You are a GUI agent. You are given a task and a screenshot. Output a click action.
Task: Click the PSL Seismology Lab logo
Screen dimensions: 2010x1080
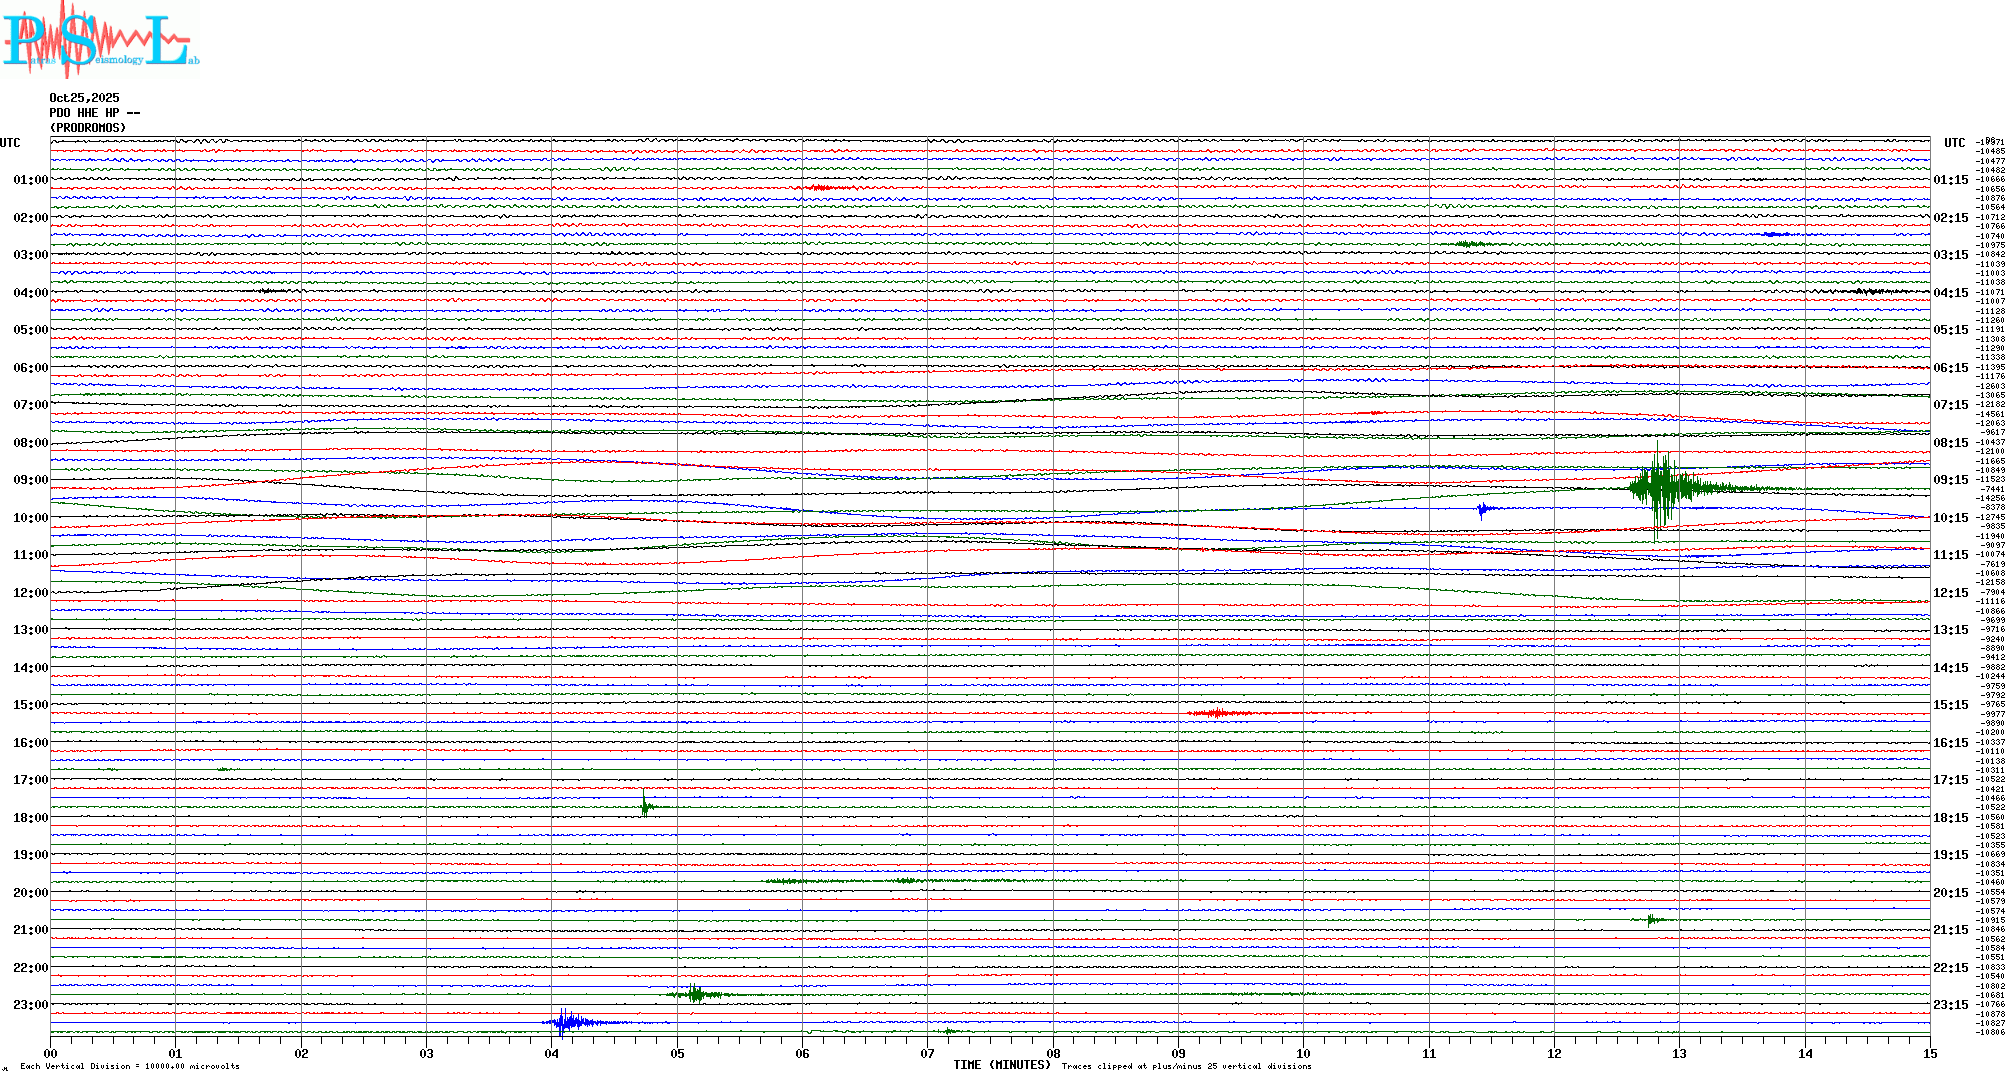coord(100,38)
